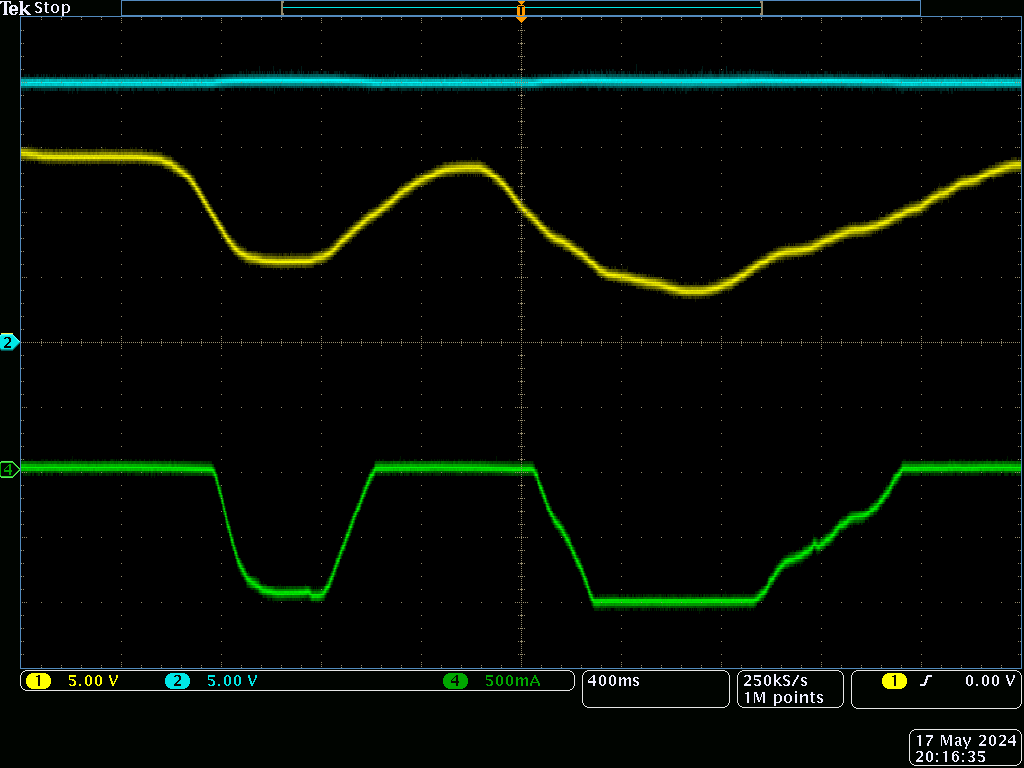Viewport: 1024px width, 768px height.
Task: Click the 20:16:35 time readout
Action: coord(950,757)
